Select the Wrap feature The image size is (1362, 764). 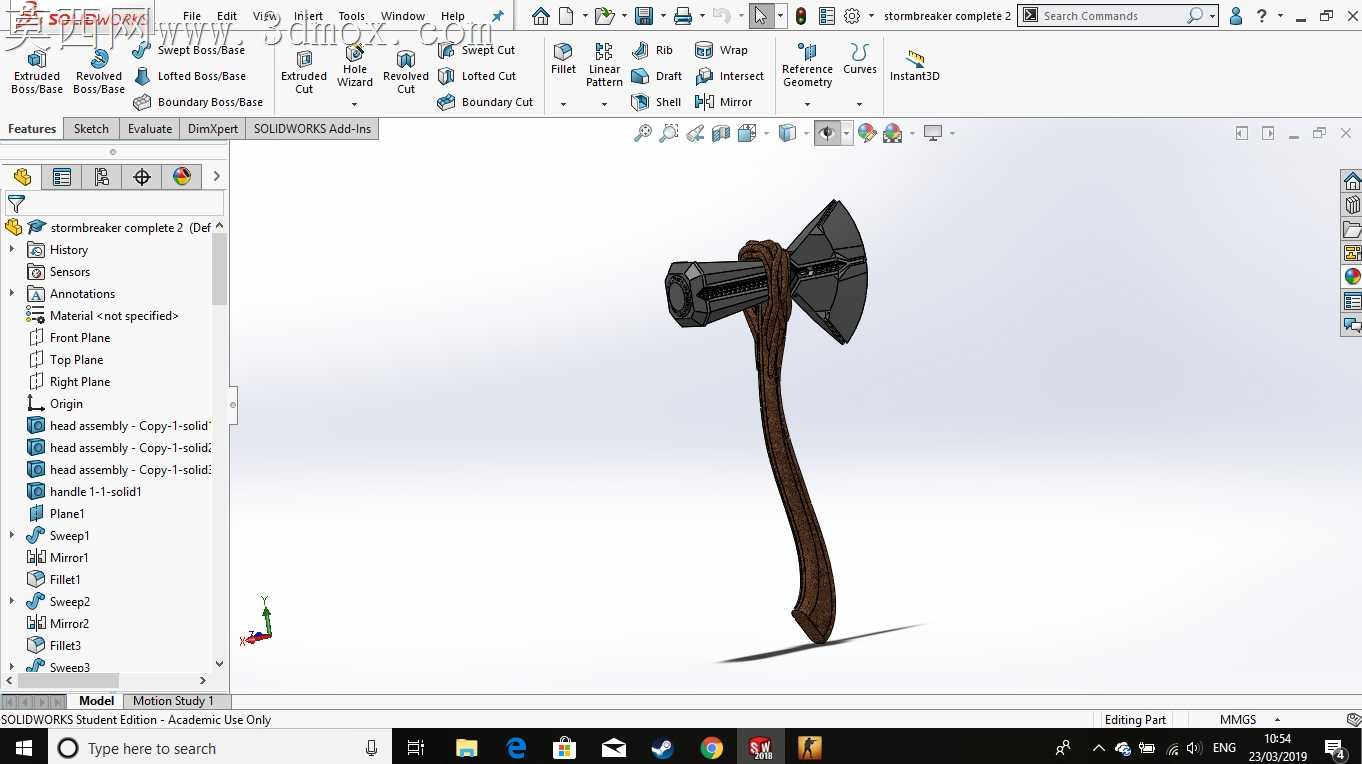(721, 50)
